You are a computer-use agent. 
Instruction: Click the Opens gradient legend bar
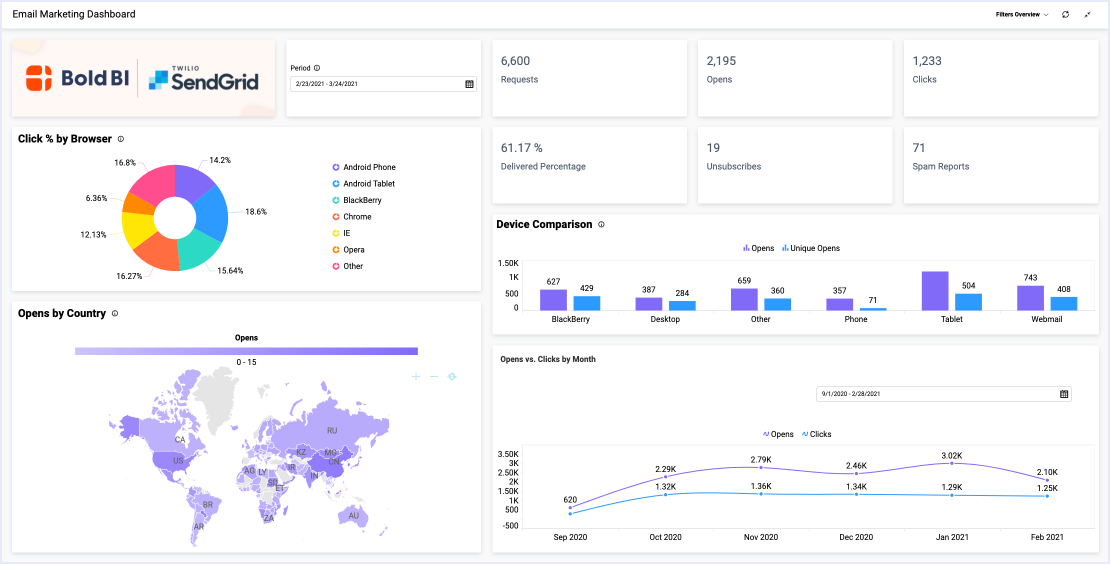pyautogui.click(x=246, y=351)
